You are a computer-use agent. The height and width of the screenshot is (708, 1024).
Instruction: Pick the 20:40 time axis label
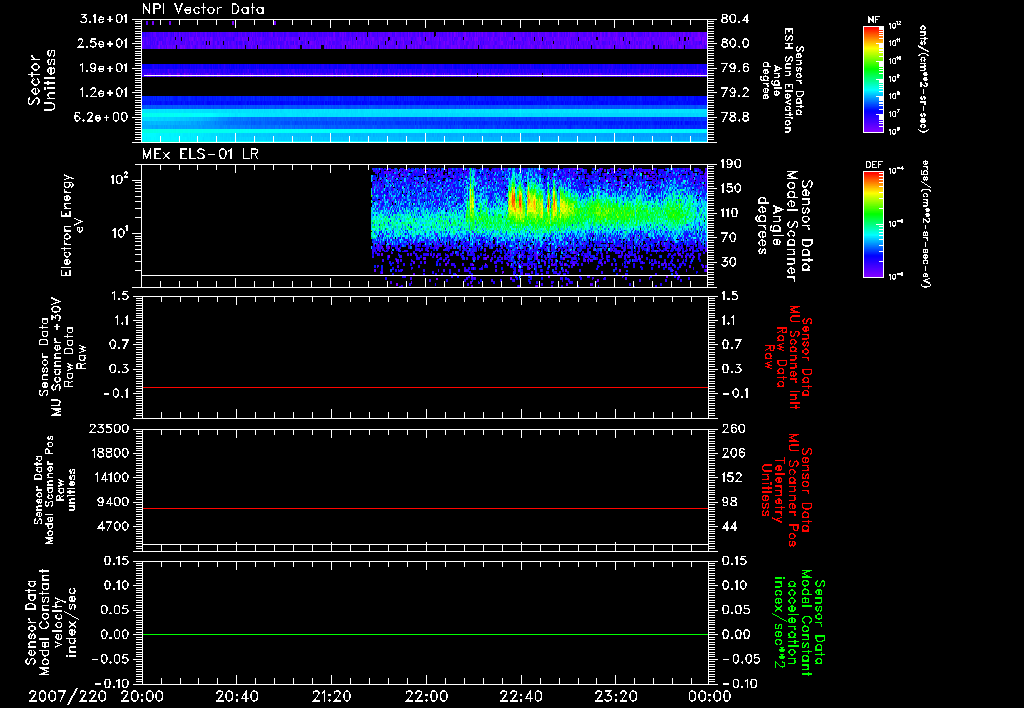[237, 695]
